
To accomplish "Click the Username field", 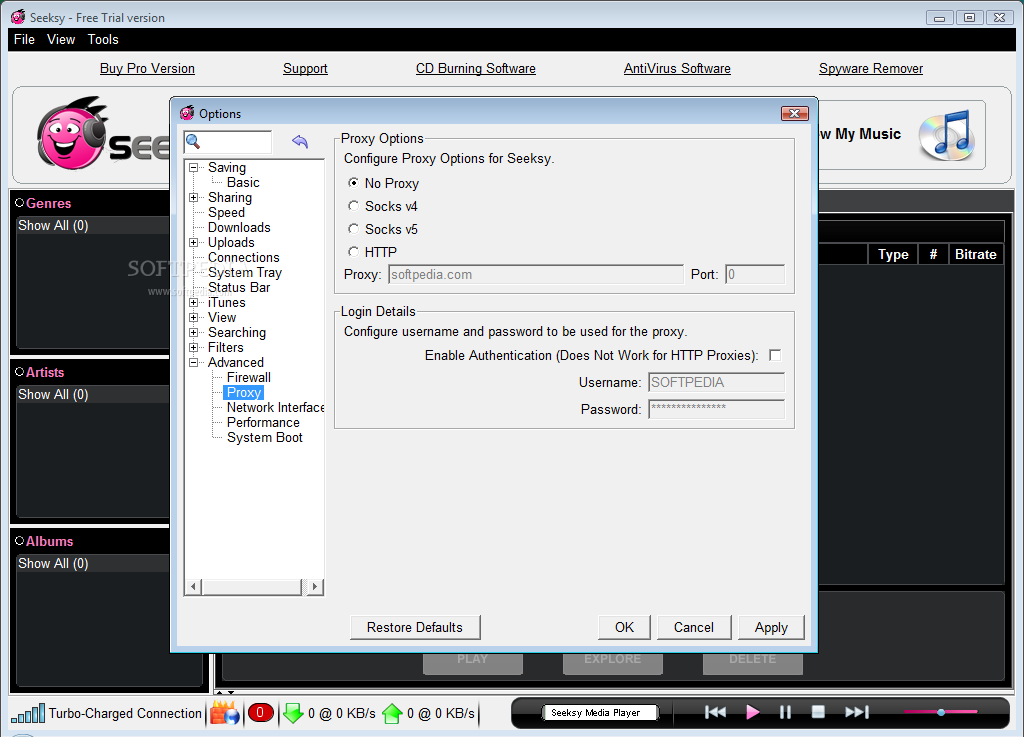I will point(716,382).
